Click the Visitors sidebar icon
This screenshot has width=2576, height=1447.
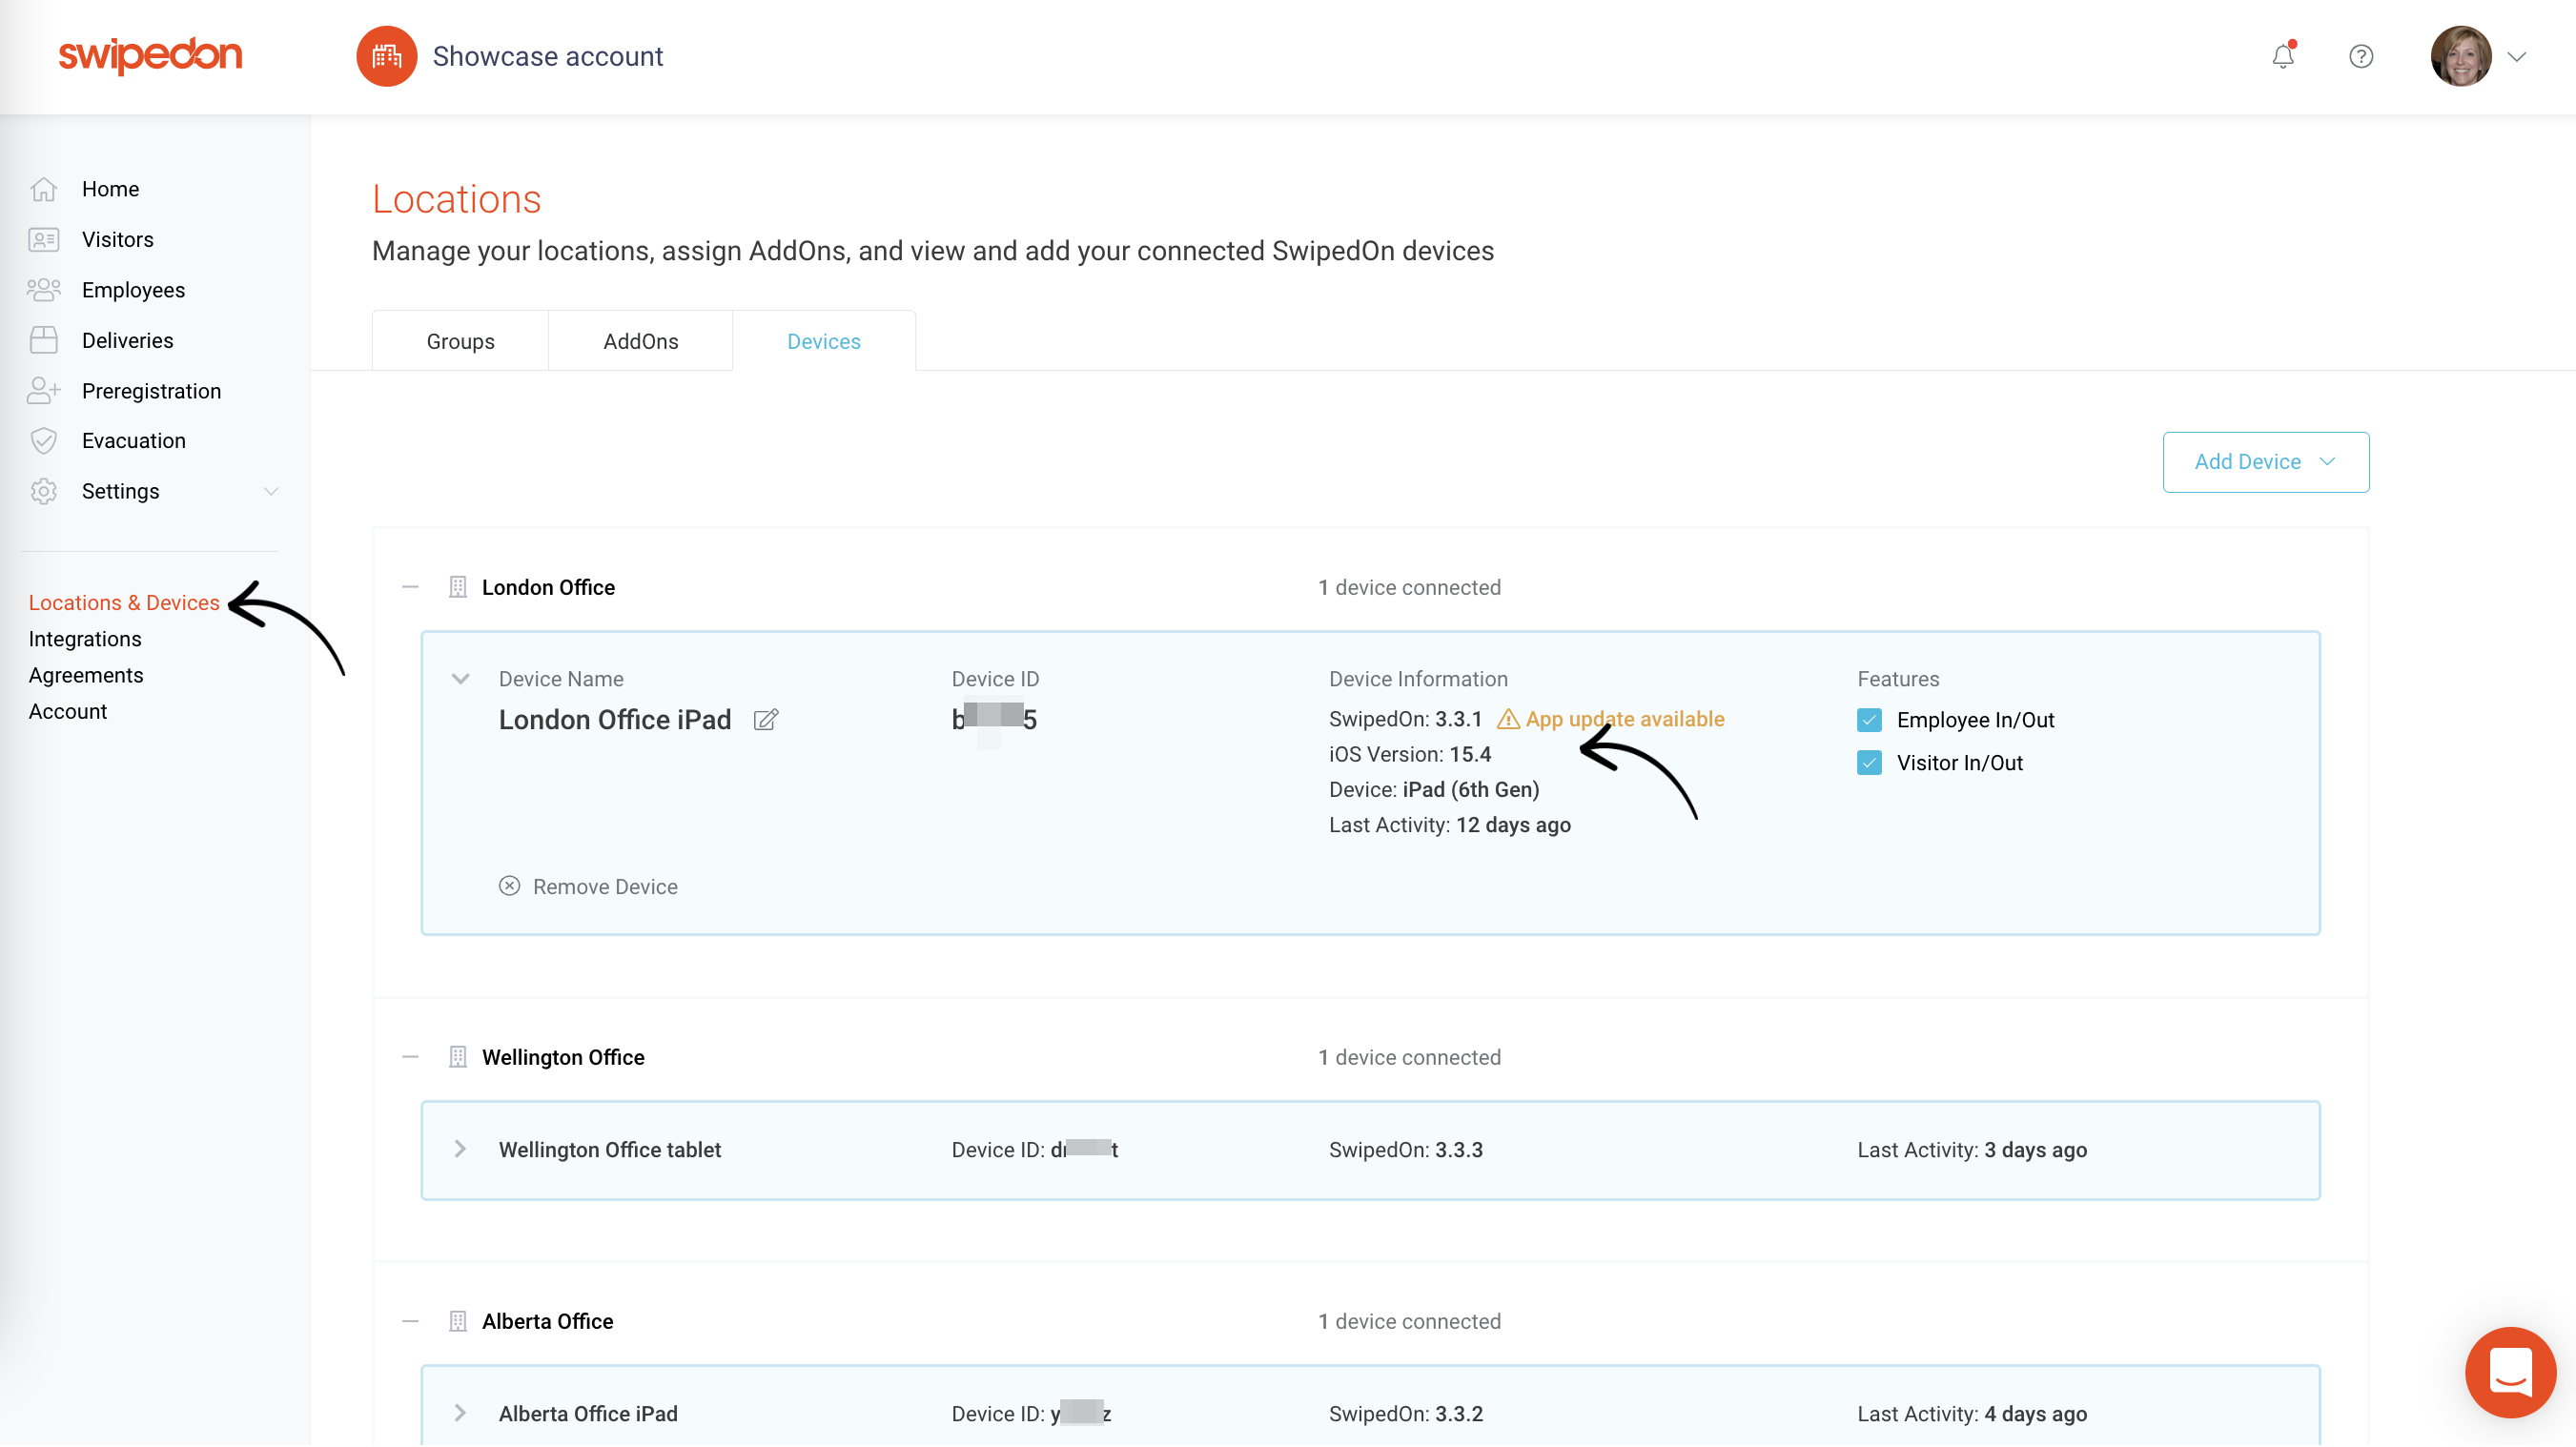pyautogui.click(x=44, y=237)
